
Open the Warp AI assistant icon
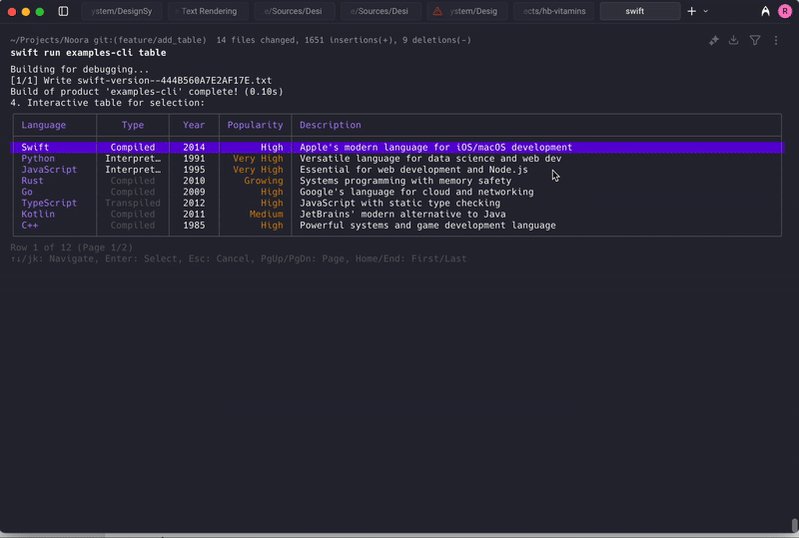[x=765, y=11]
